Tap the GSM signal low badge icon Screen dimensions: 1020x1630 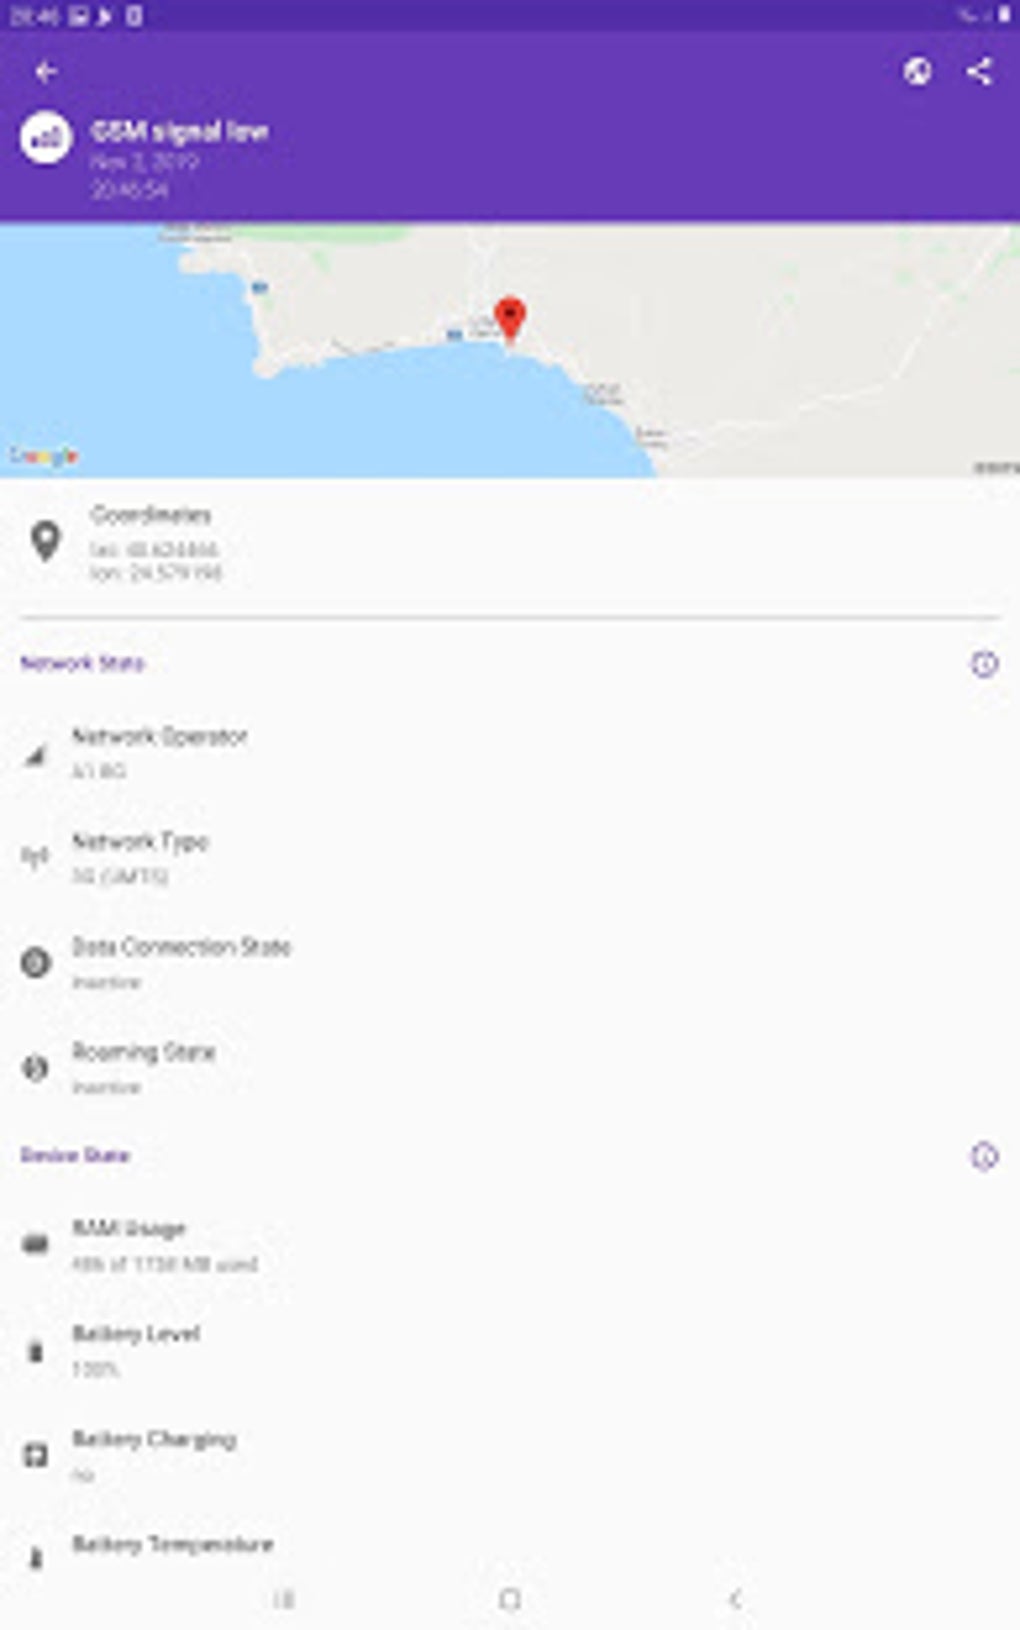click(47, 138)
